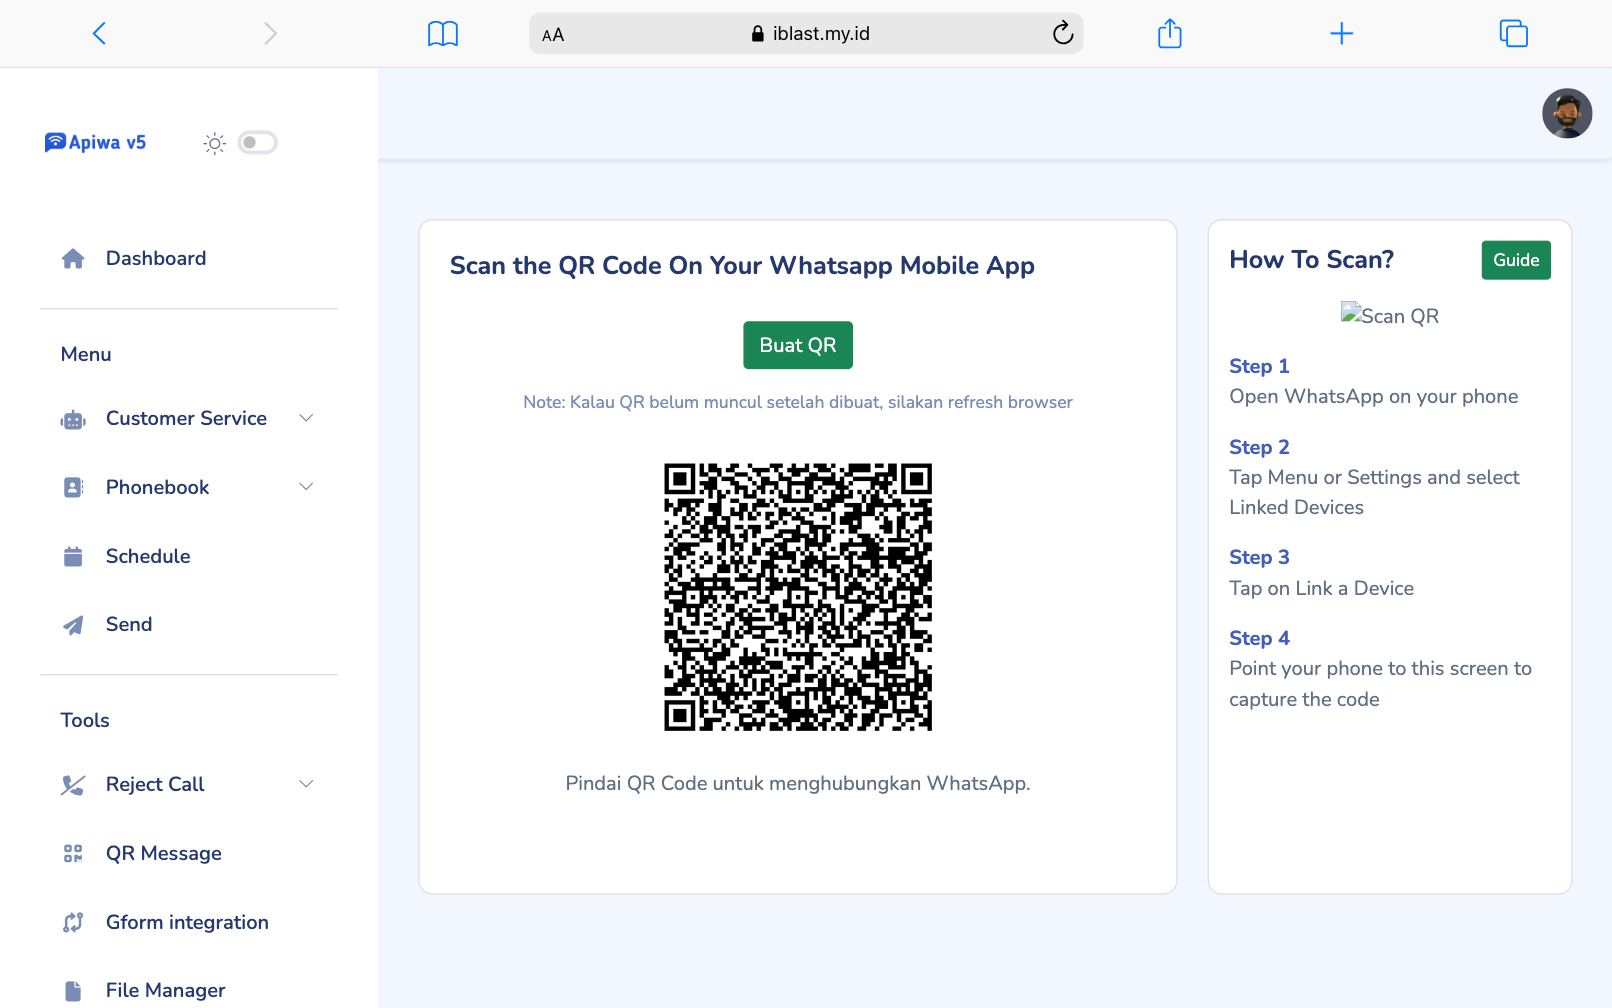Tap the Safari back arrow
The width and height of the screenshot is (1612, 1008).
click(x=99, y=34)
